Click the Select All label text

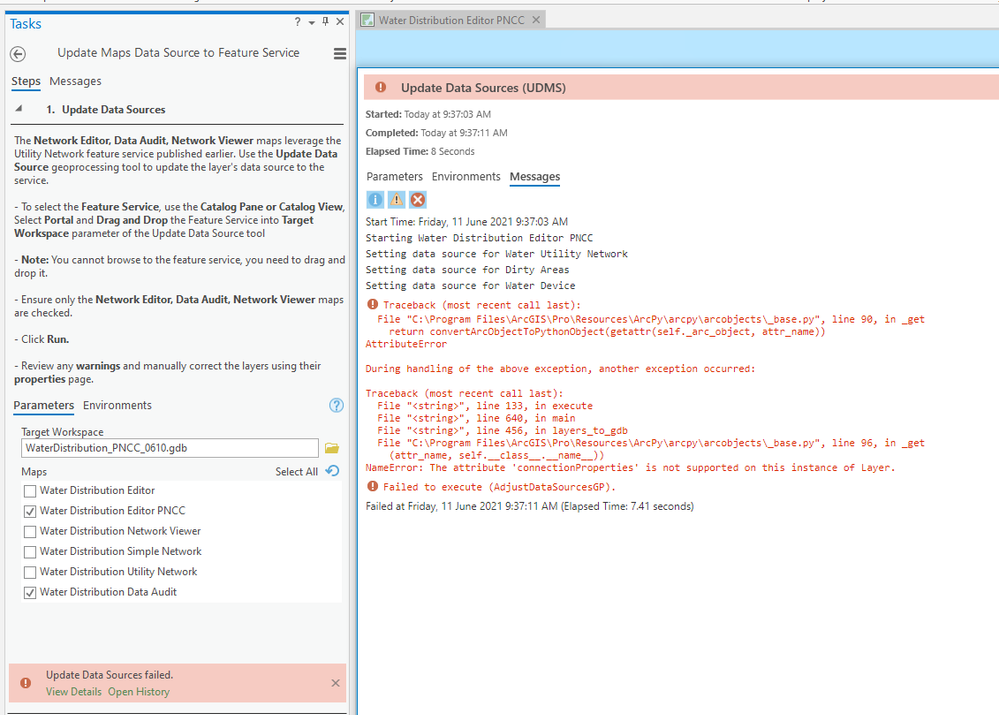coord(296,472)
